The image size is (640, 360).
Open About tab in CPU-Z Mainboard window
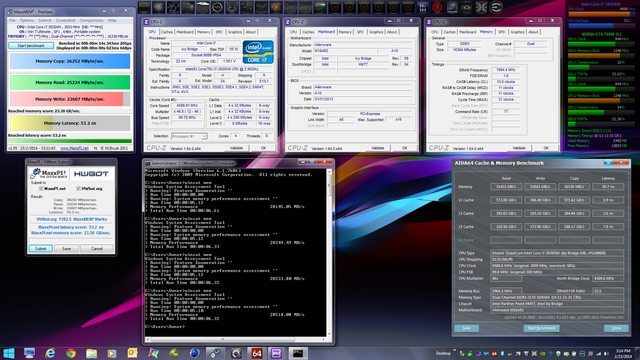pyautogui.click(x=392, y=32)
